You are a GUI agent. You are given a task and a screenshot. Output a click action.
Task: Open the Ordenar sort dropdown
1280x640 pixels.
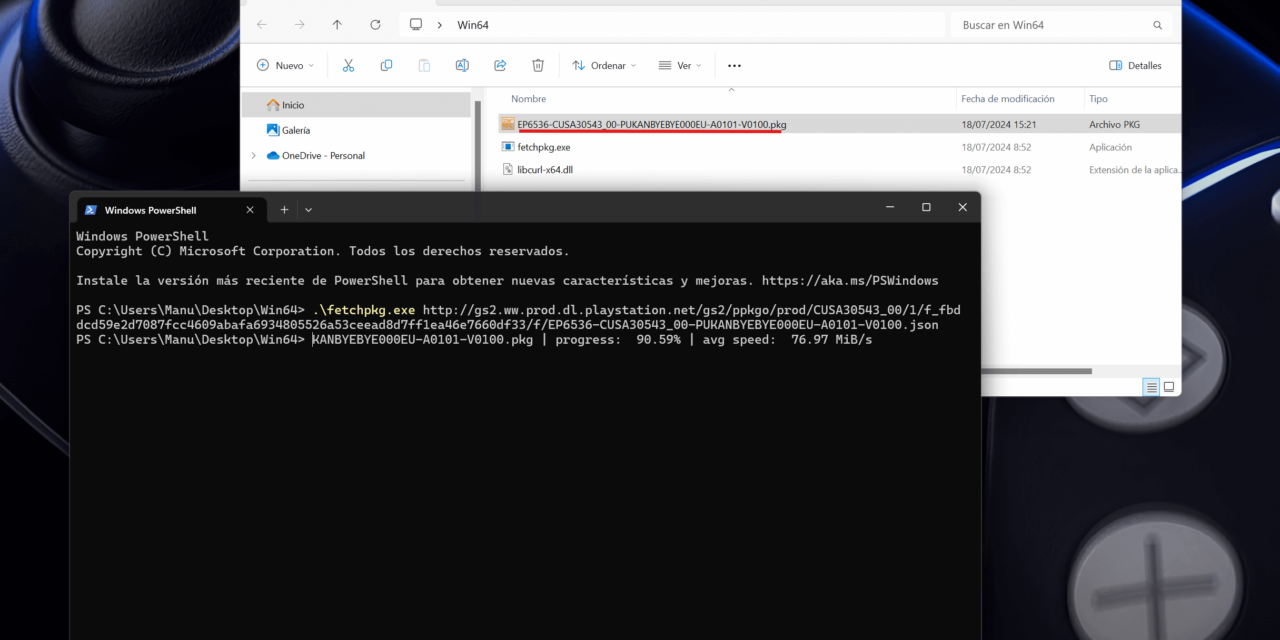pos(604,65)
